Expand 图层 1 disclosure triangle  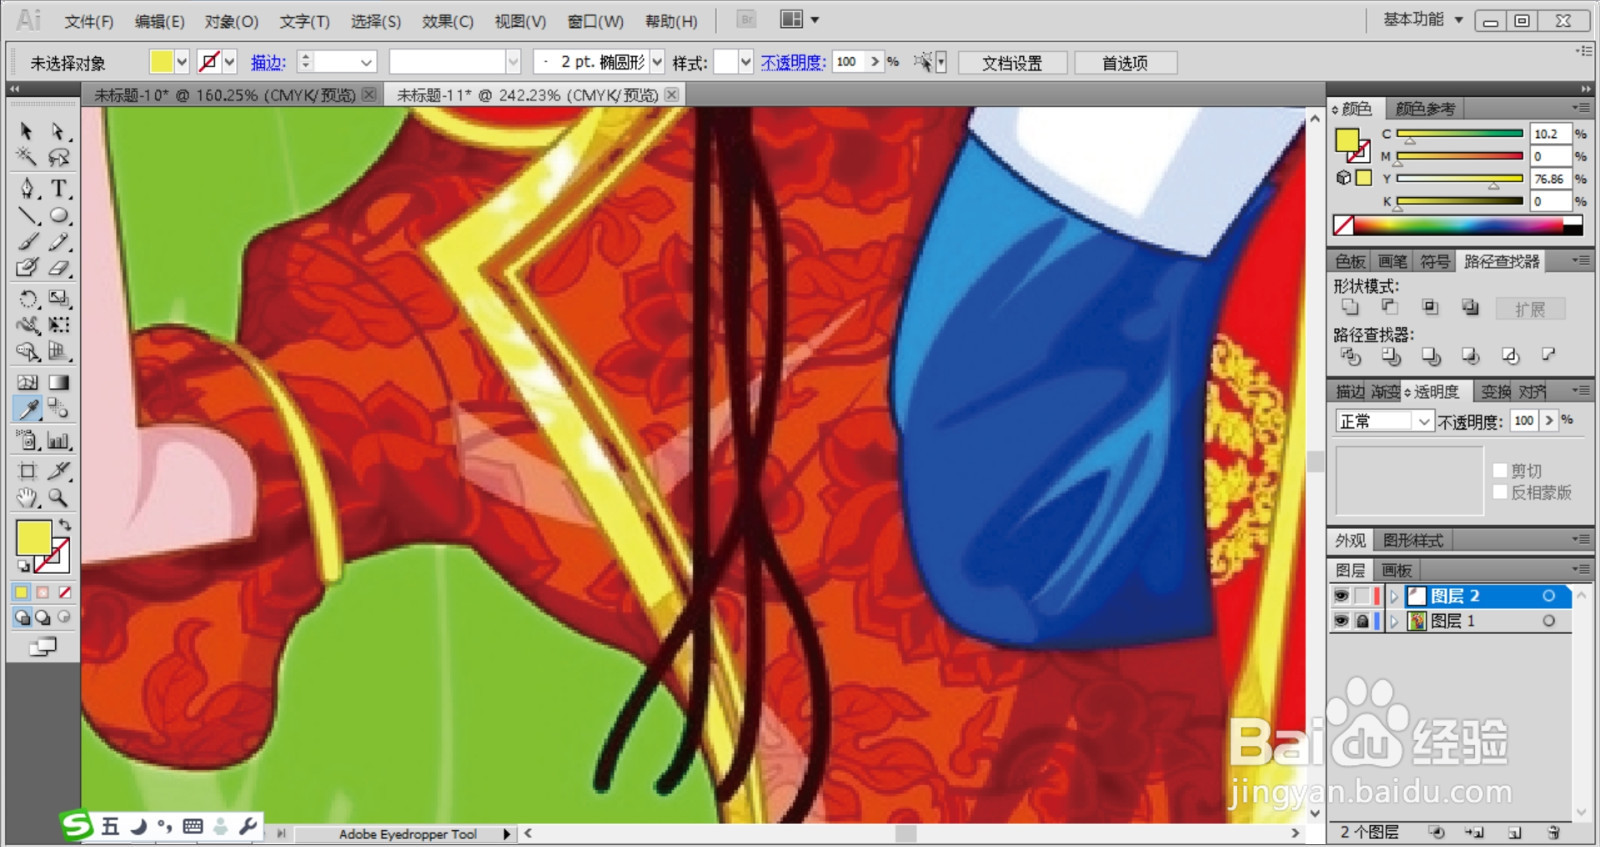(x=1393, y=621)
